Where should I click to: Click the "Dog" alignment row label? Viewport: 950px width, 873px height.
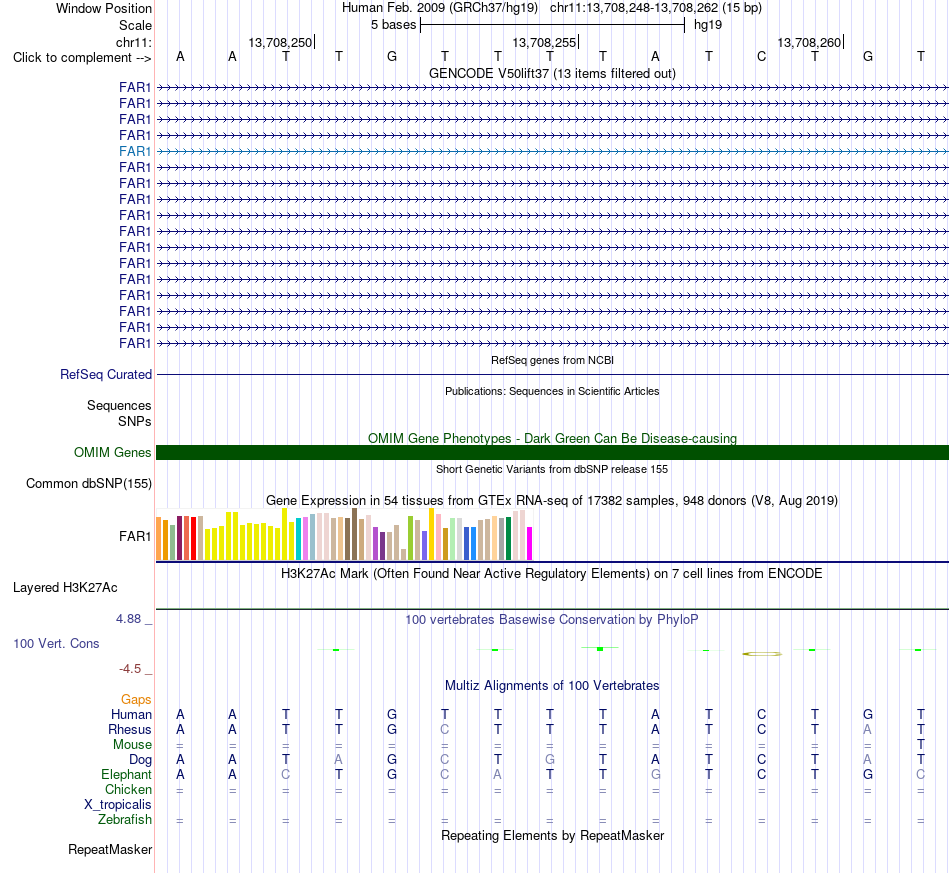pyautogui.click(x=140, y=760)
